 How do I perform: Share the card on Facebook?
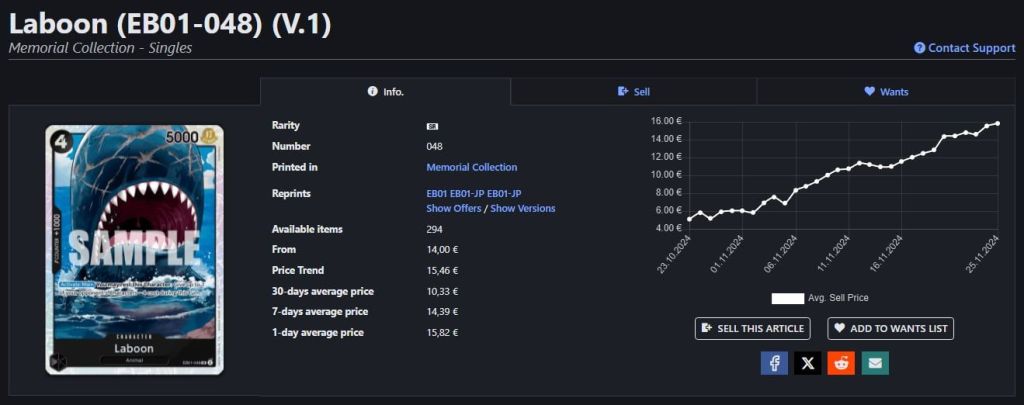coord(774,362)
